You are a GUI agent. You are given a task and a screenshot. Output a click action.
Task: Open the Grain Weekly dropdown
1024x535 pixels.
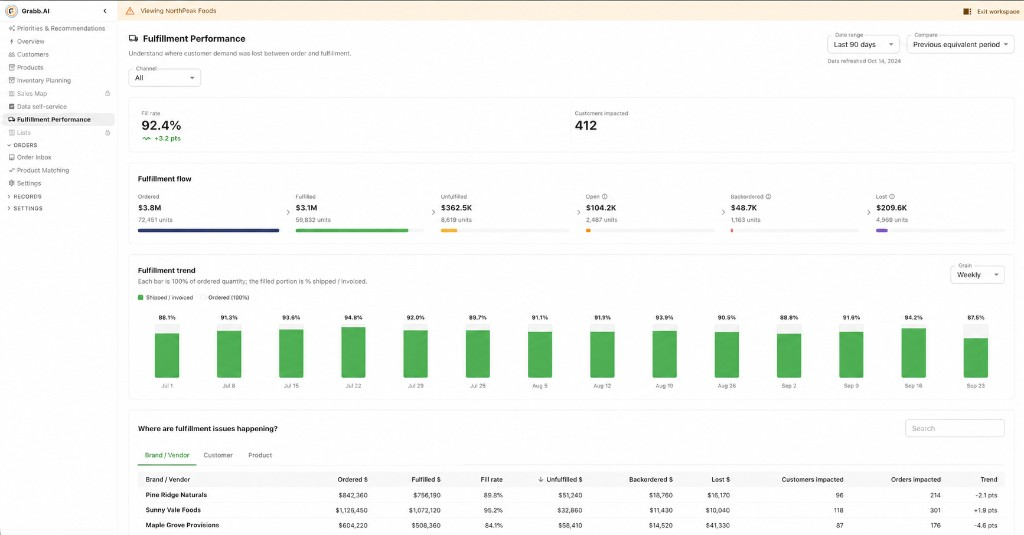(x=977, y=275)
